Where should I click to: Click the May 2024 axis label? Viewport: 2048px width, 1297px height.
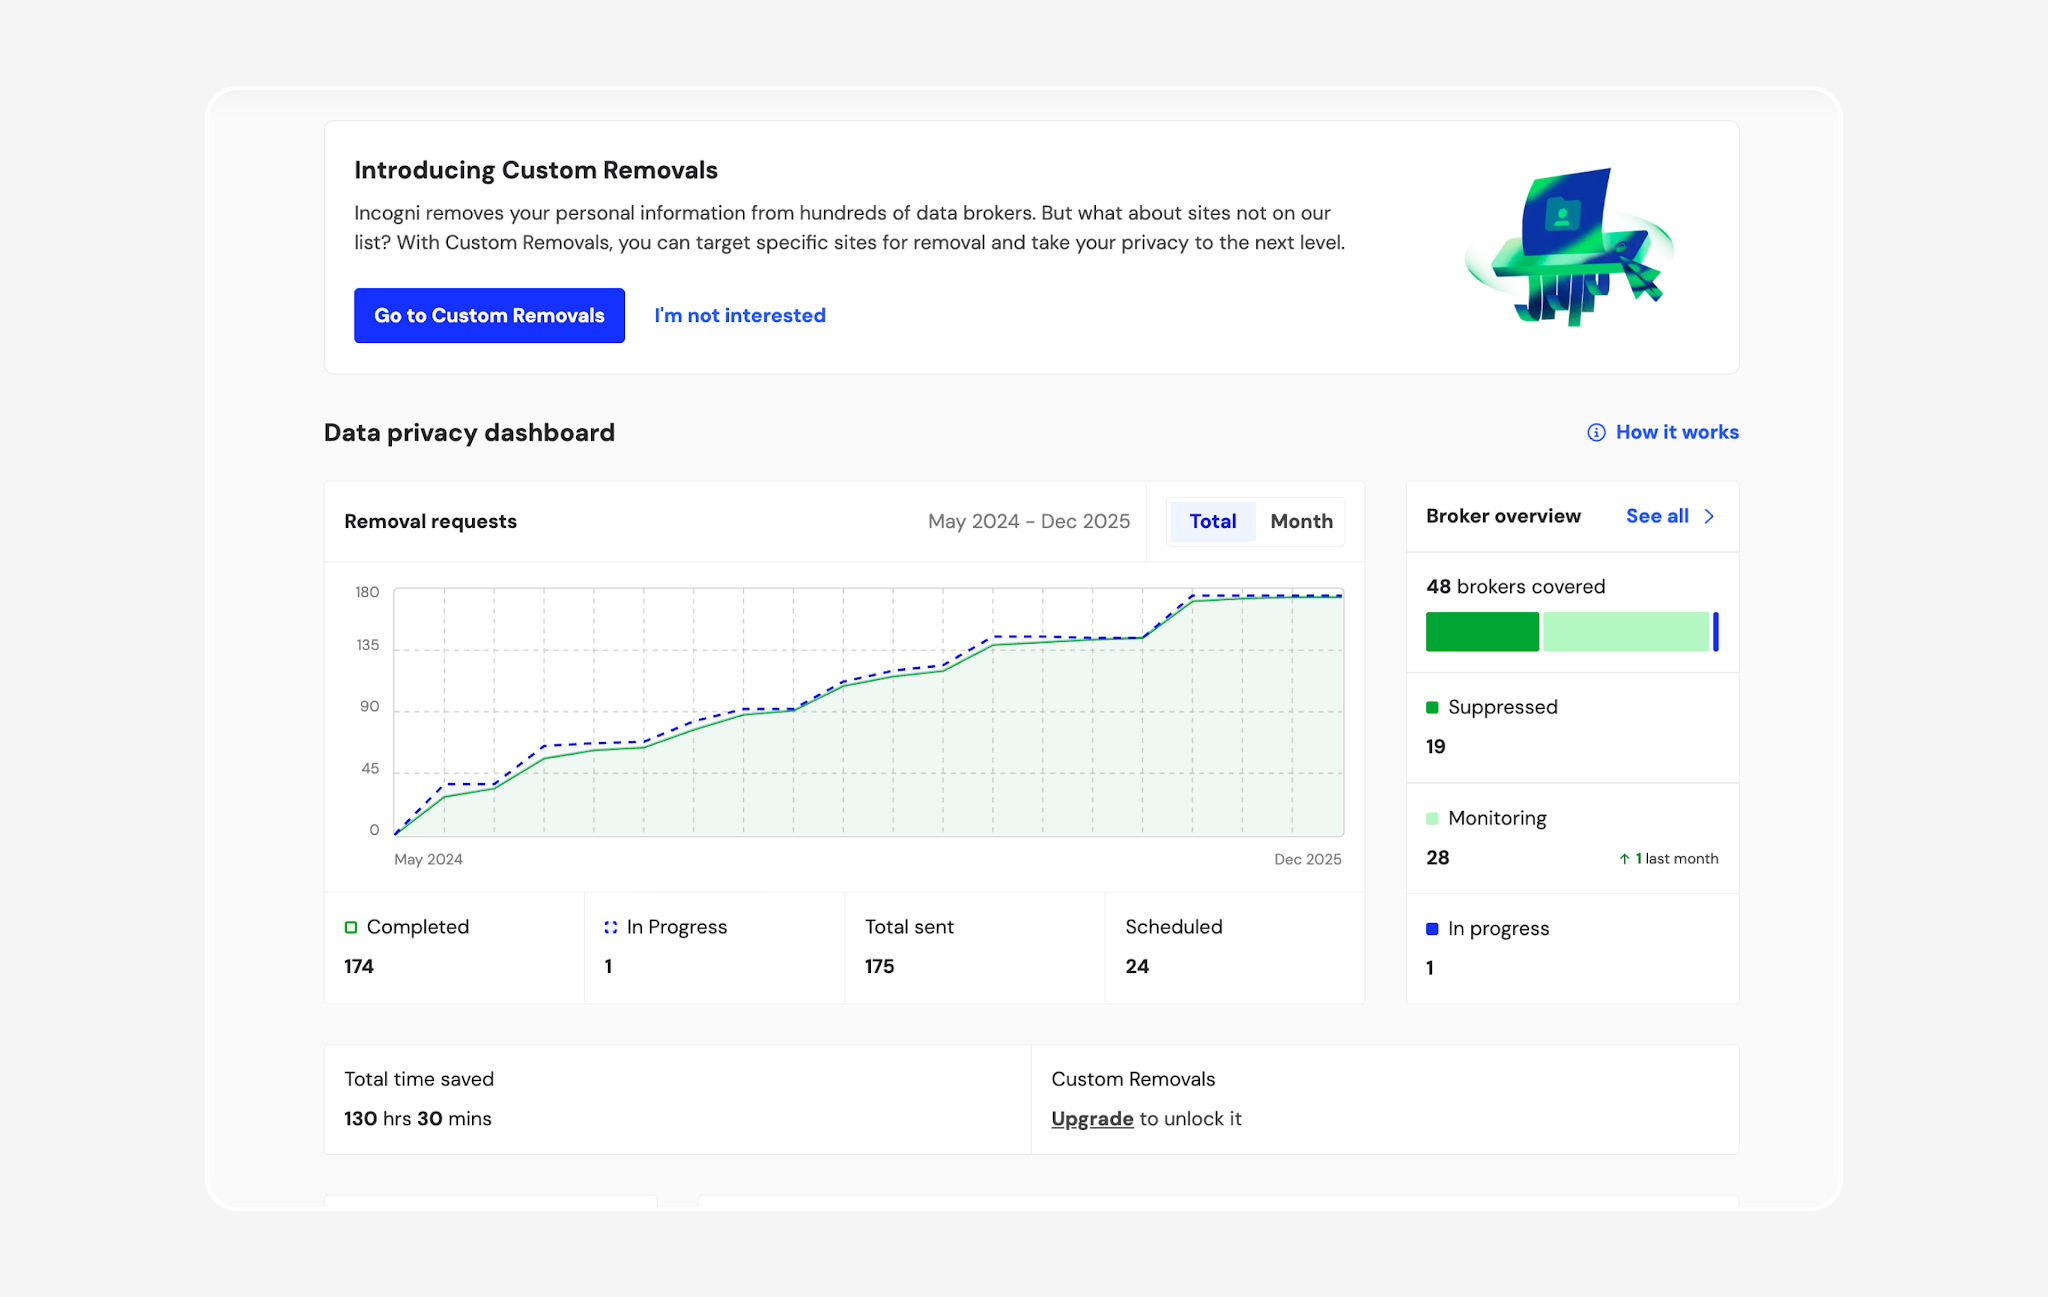(x=428, y=859)
